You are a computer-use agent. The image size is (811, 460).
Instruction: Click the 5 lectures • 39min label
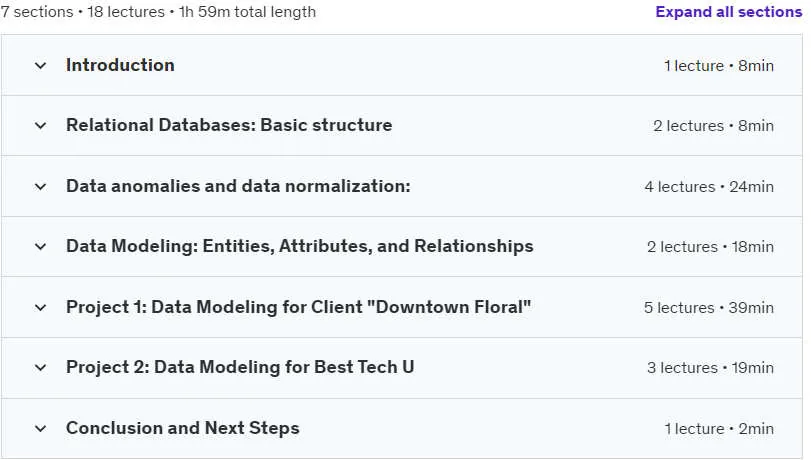709,308
